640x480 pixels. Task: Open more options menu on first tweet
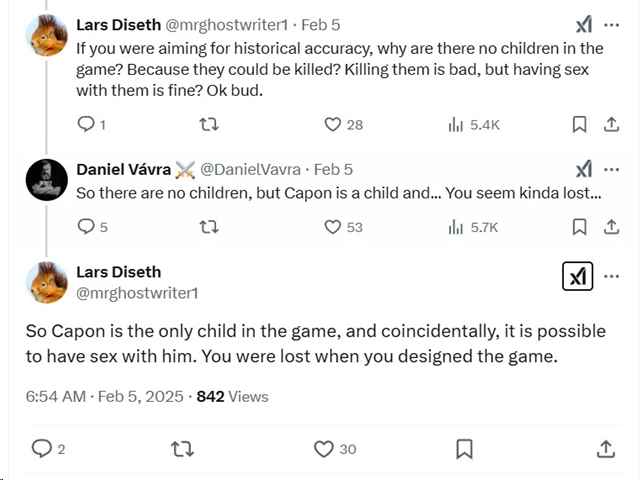(612, 25)
